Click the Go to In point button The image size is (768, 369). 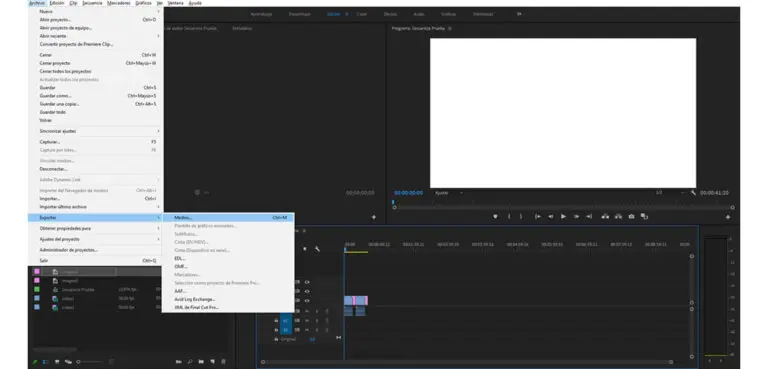point(538,217)
